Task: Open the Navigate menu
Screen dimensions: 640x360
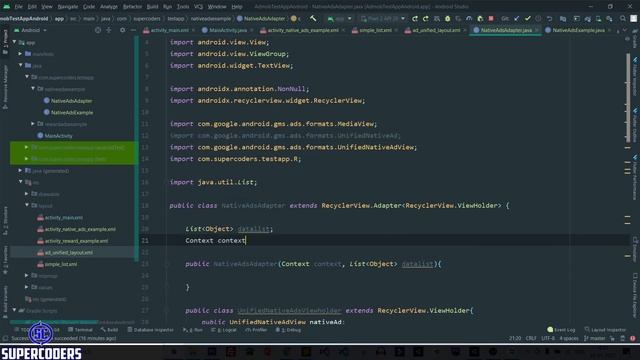Action: pos(68,7)
